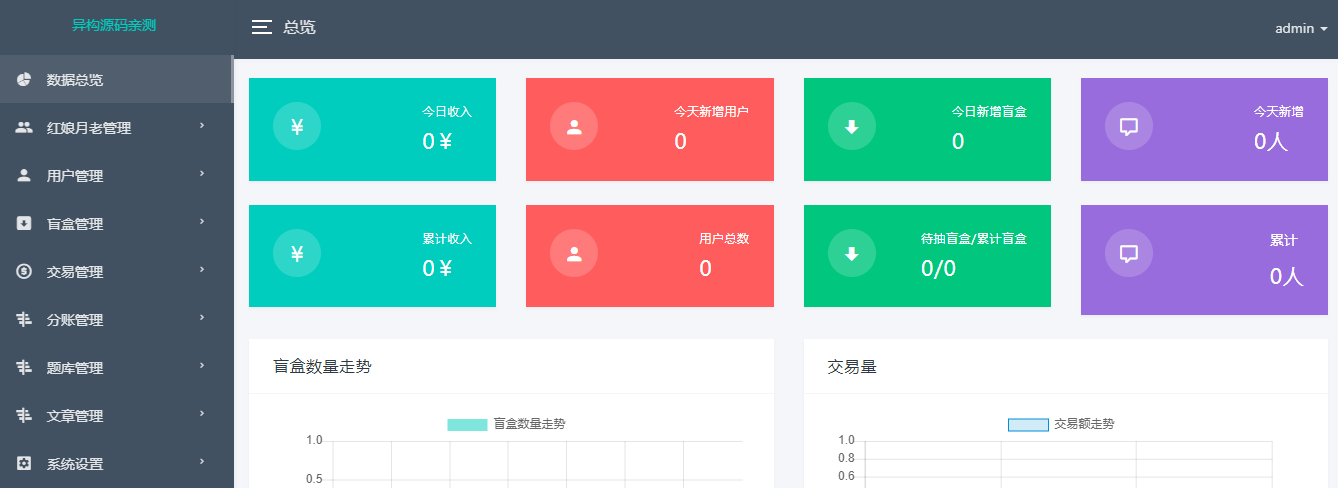Expand the 交易管理 chevron
Image resolution: width=1338 pixels, height=488 pixels.
tap(201, 270)
